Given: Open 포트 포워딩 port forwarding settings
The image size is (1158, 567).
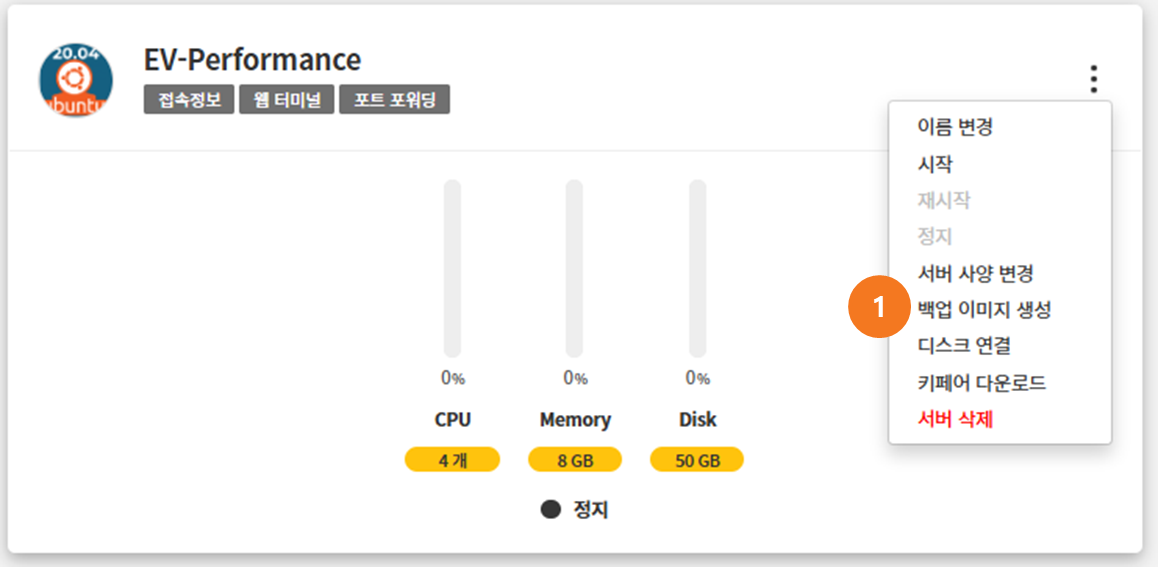Looking at the screenshot, I should click(x=394, y=100).
